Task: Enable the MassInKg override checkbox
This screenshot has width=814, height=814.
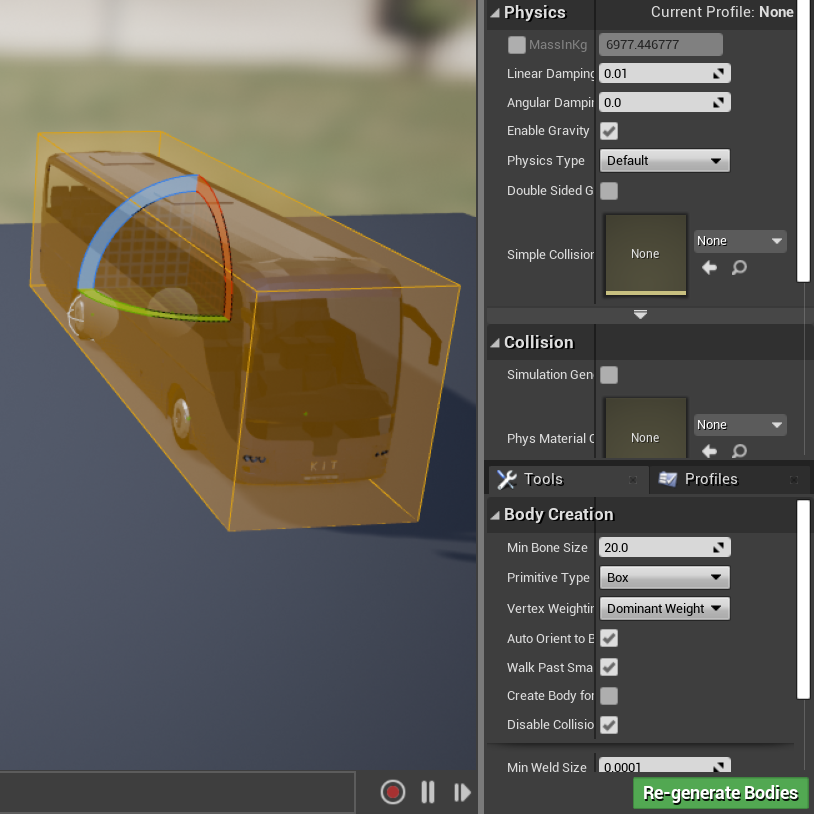Action: 517,45
